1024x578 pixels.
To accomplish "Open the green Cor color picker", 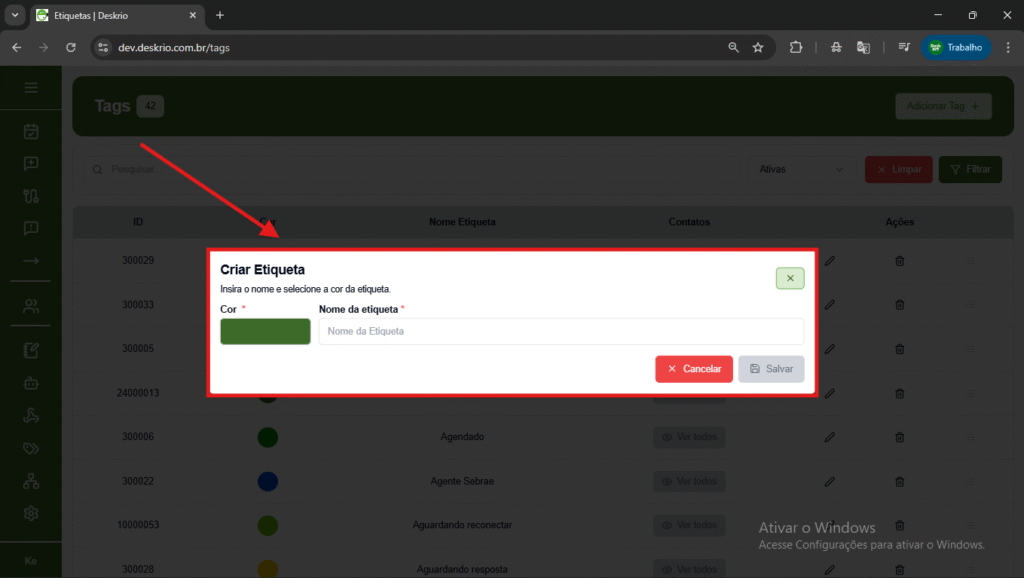I will (x=265, y=331).
